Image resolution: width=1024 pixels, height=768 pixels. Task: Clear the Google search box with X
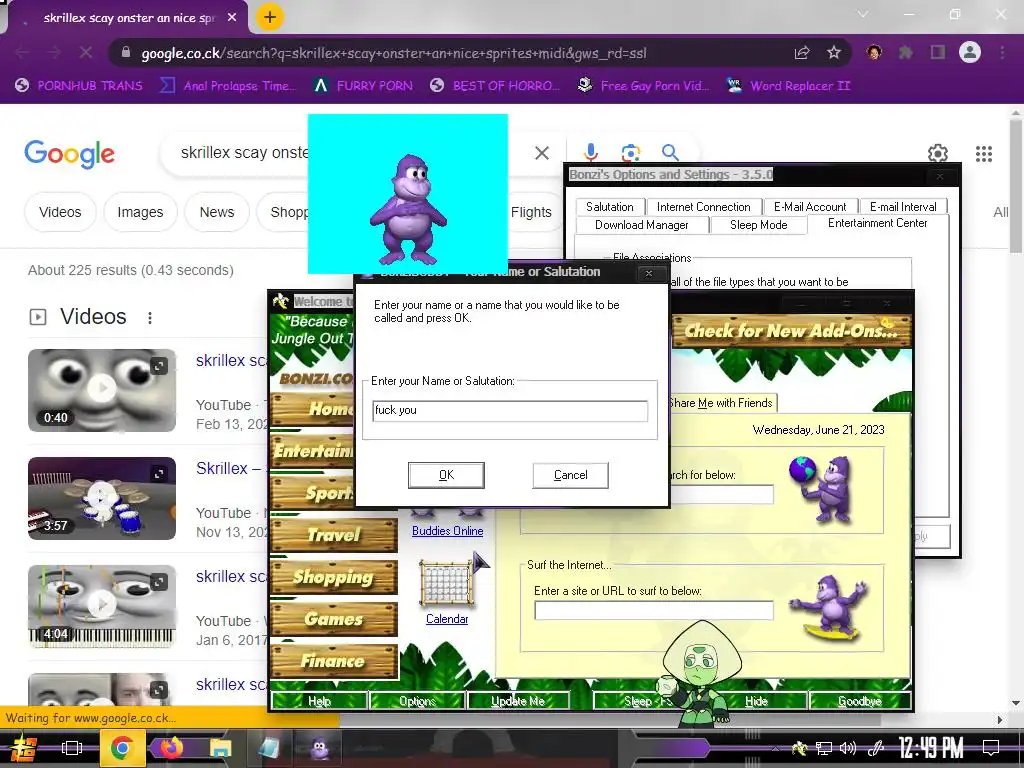click(x=541, y=153)
